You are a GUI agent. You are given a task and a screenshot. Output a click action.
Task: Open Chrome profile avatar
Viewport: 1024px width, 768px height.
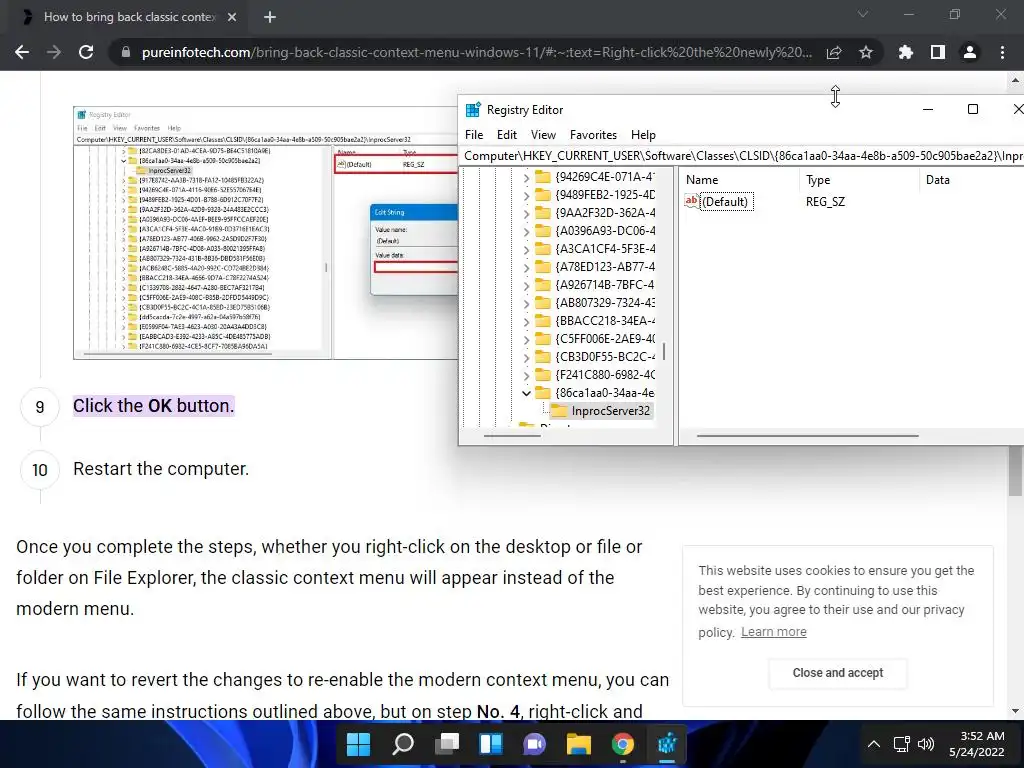pyautogui.click(x=970, y=52)
